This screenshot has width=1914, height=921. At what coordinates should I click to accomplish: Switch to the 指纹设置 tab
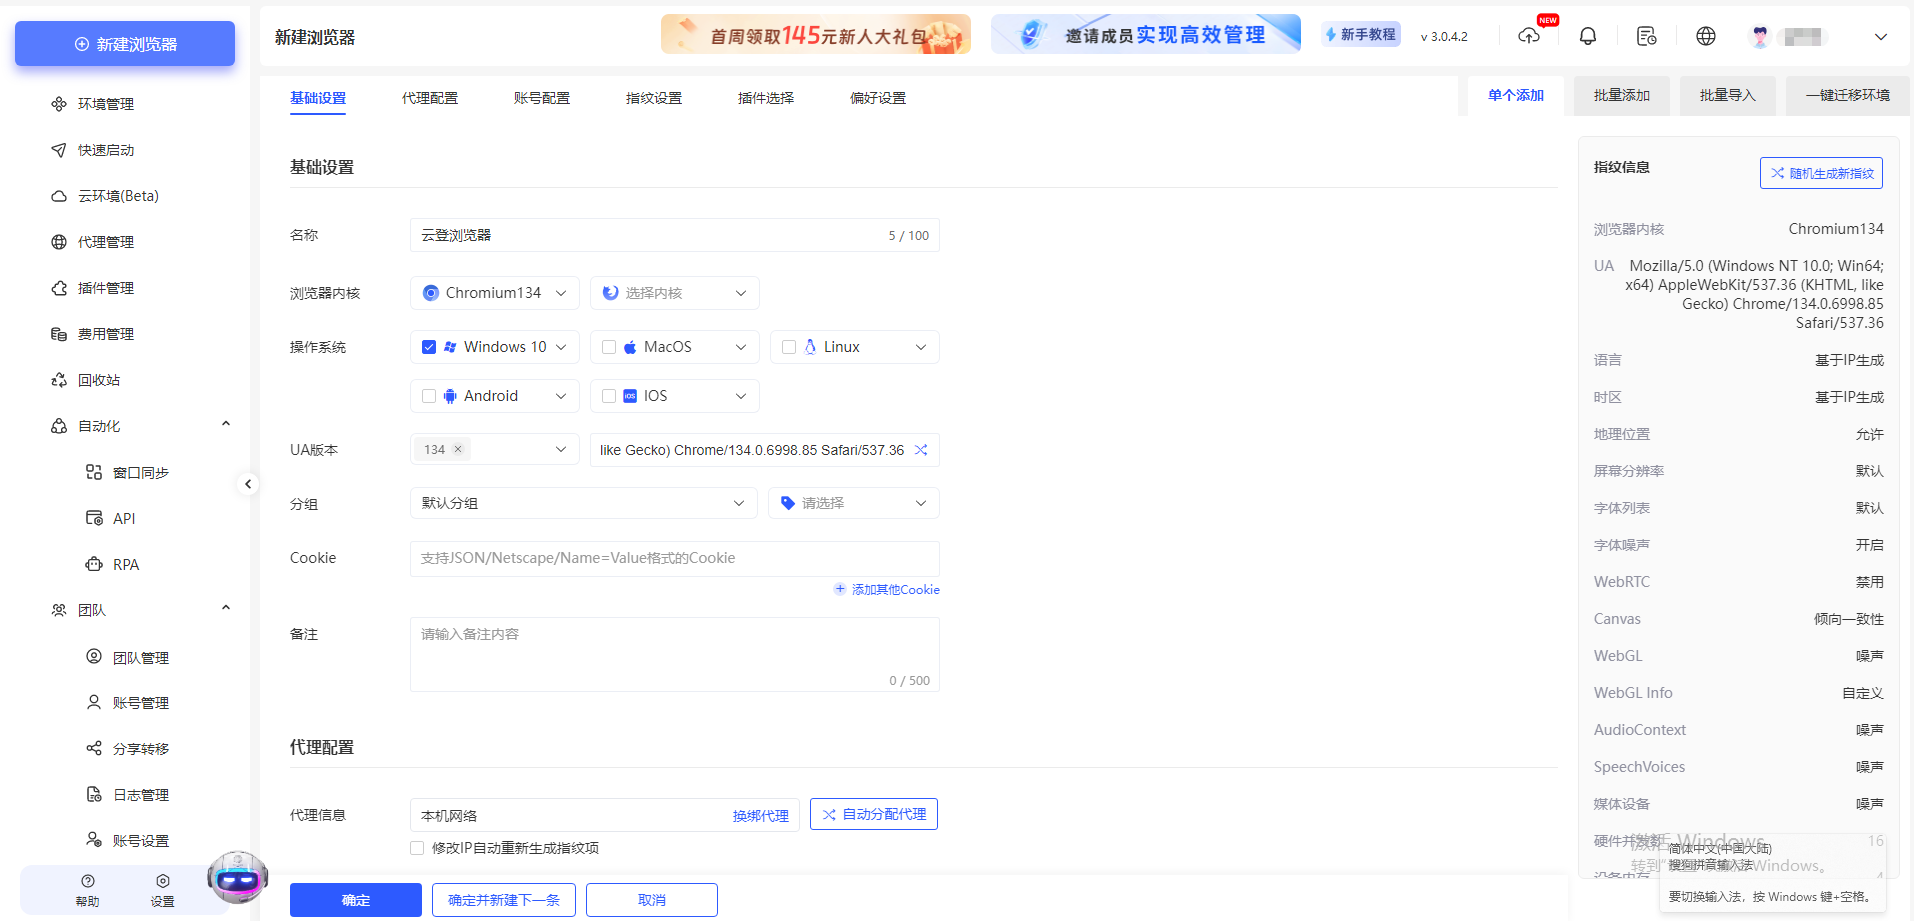point(653,97)
